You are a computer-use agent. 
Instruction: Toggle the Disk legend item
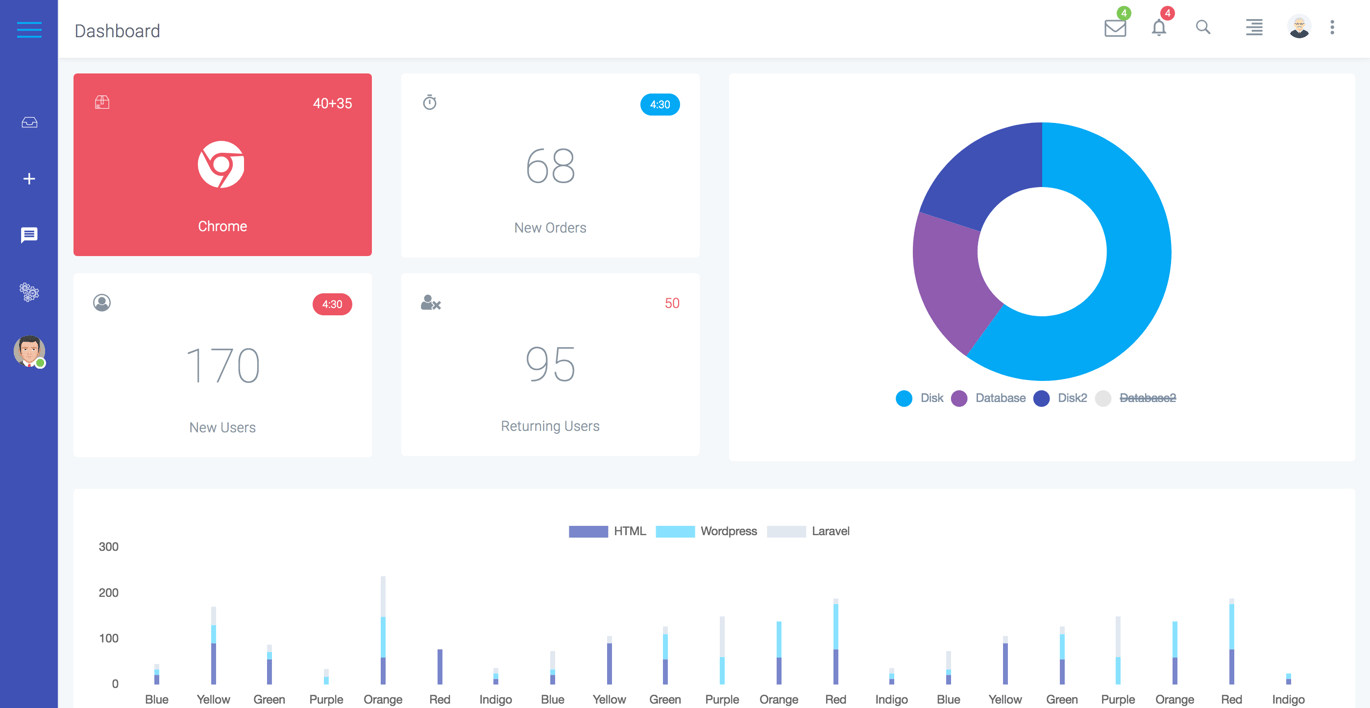[920, 398]
